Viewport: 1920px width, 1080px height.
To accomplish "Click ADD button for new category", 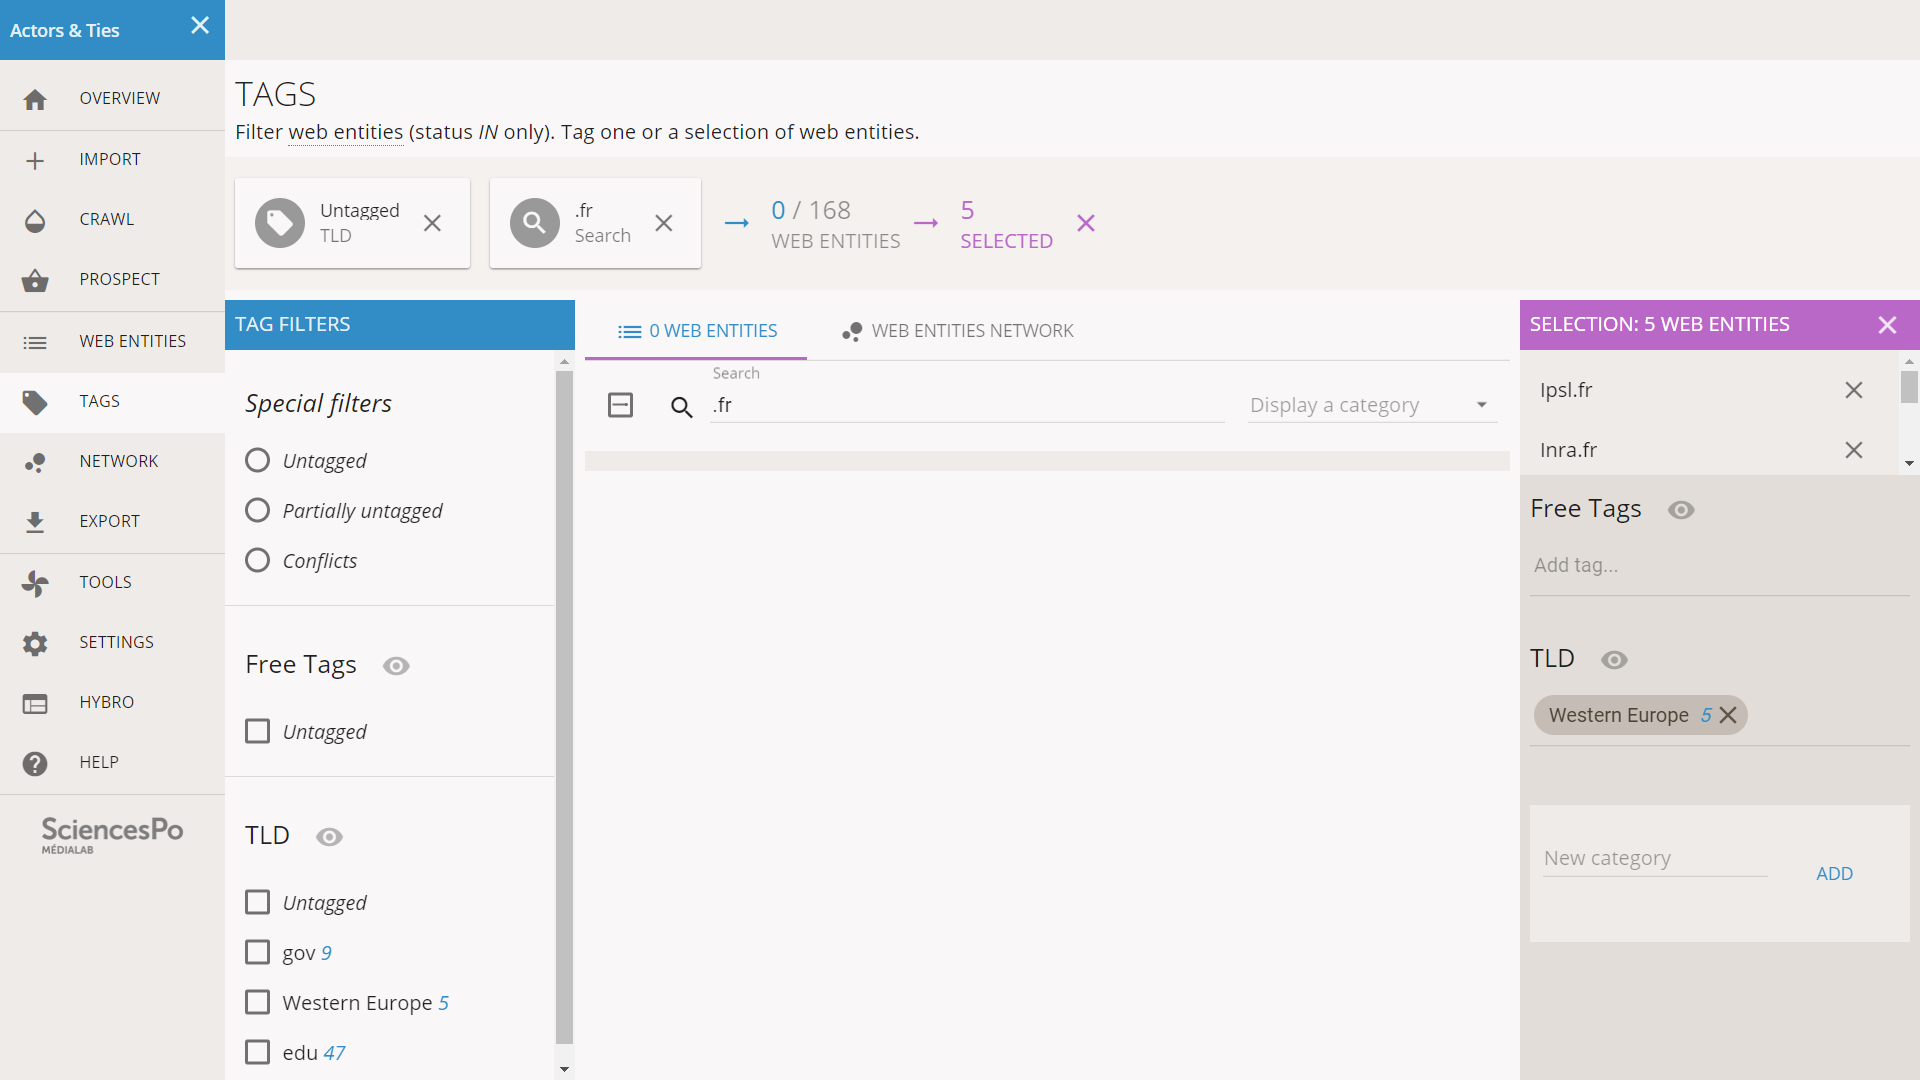I will tap(1836, 872).
